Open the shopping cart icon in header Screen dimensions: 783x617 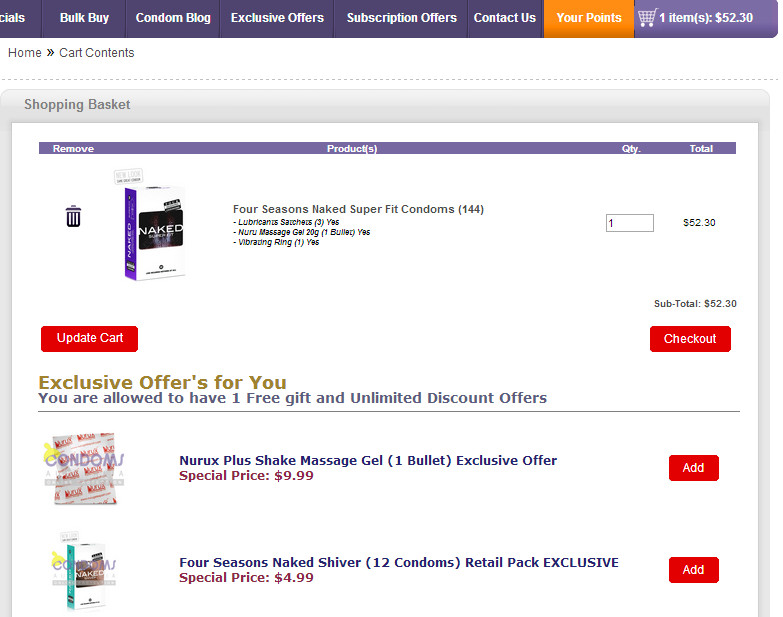click(x=647, y=17)
